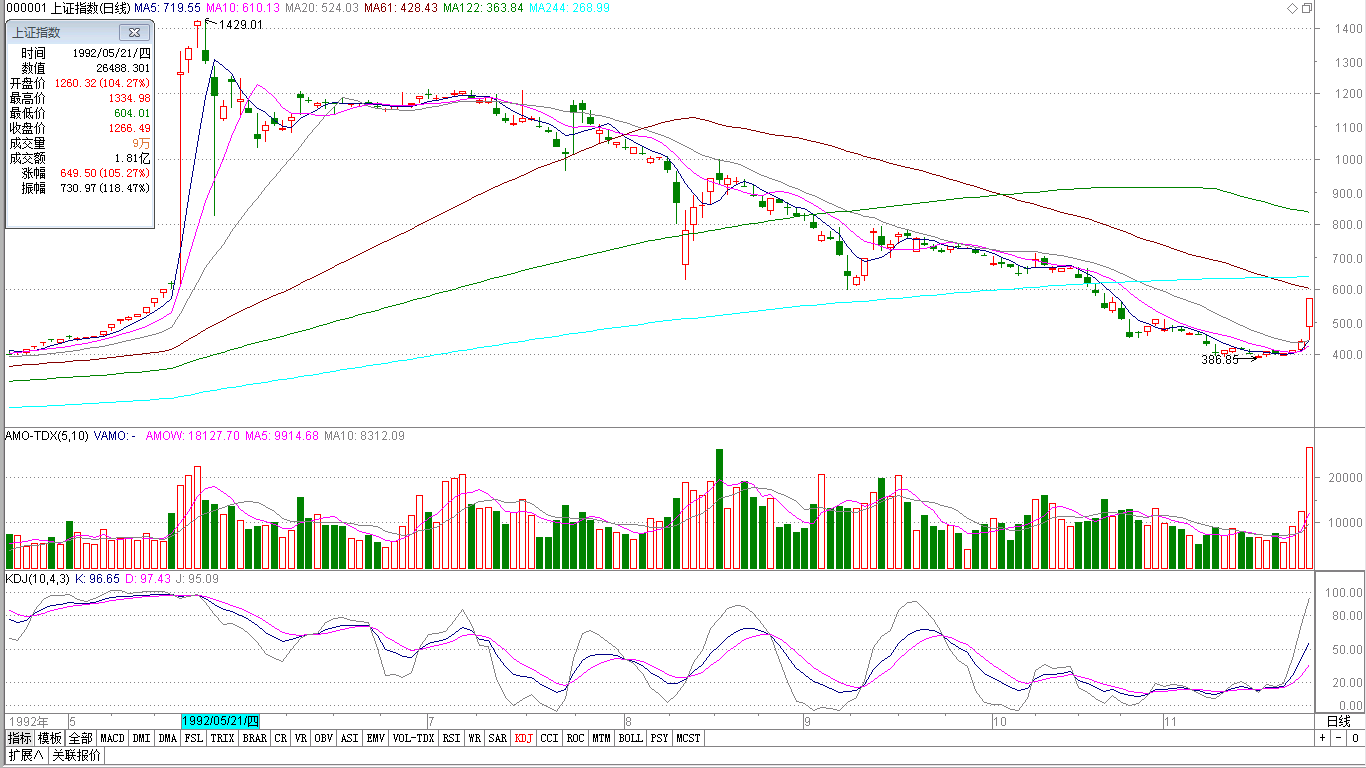This screenshot has width=1366, height=768.
Task: Click the 1992年 label on time axis
Action: [x=29, y=721]
